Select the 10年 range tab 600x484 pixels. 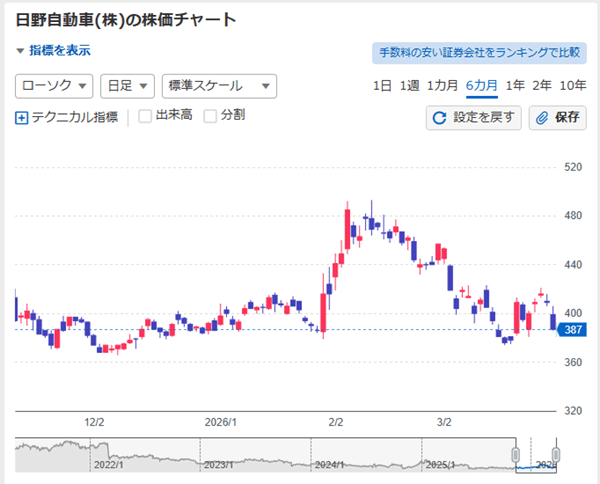coord(573,86)
